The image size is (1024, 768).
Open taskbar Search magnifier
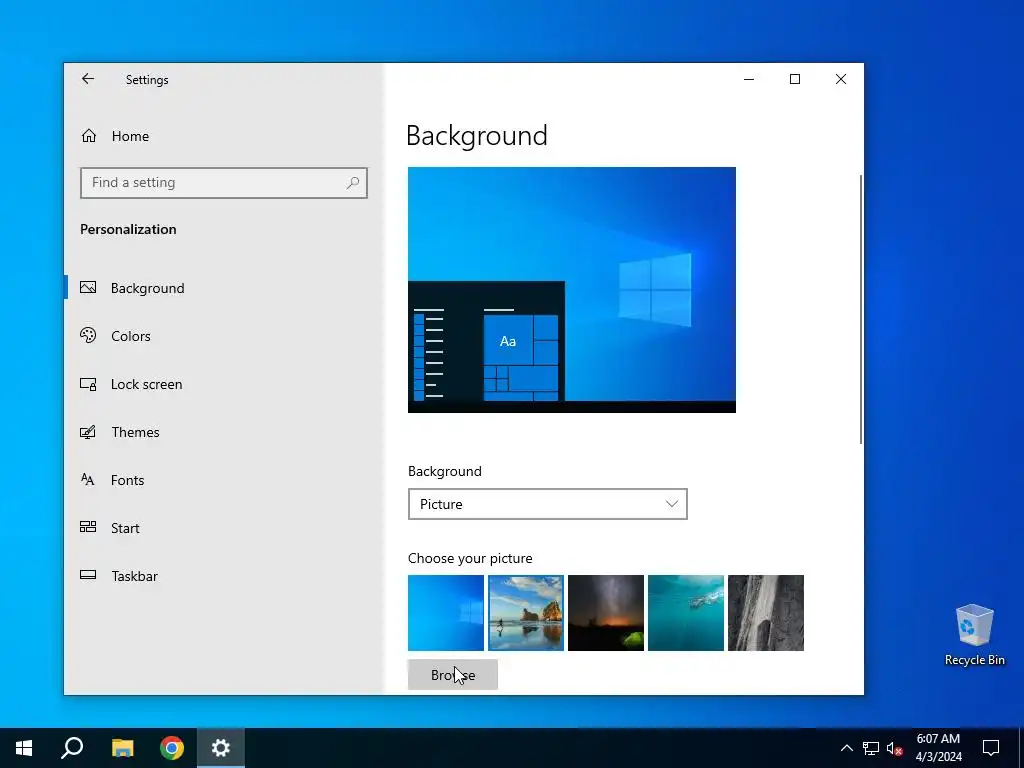coord(72,748)
